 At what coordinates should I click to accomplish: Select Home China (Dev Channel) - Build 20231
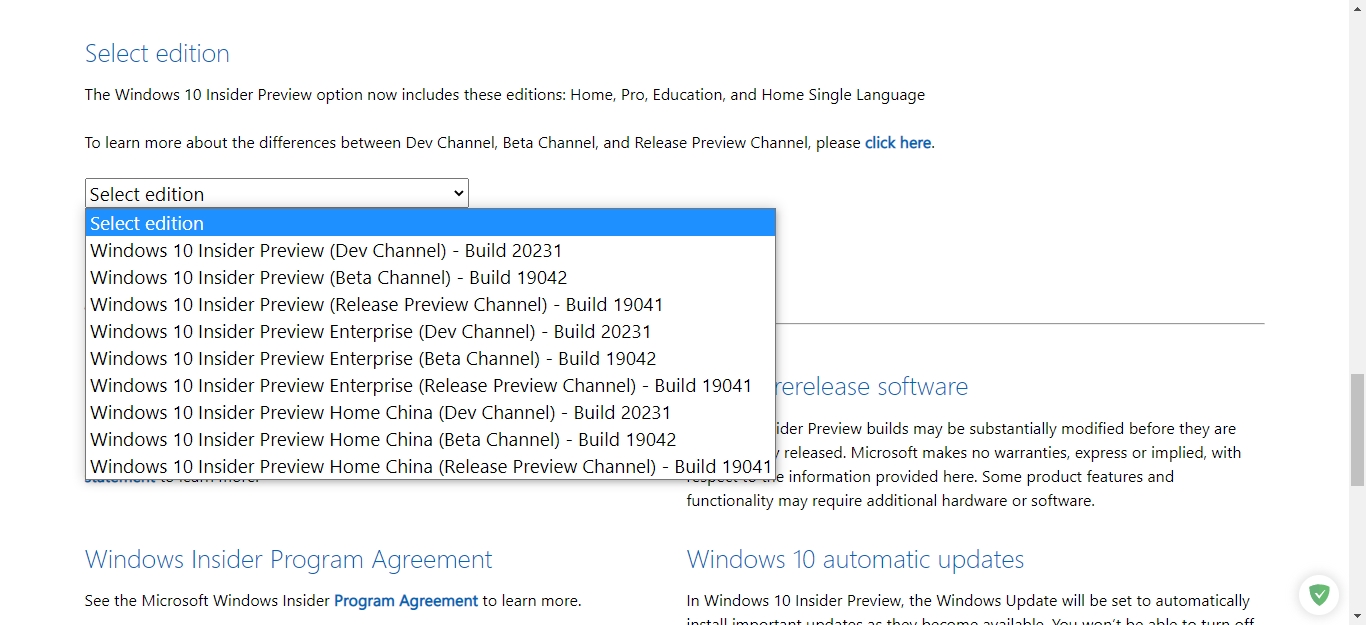click(430, 412)
